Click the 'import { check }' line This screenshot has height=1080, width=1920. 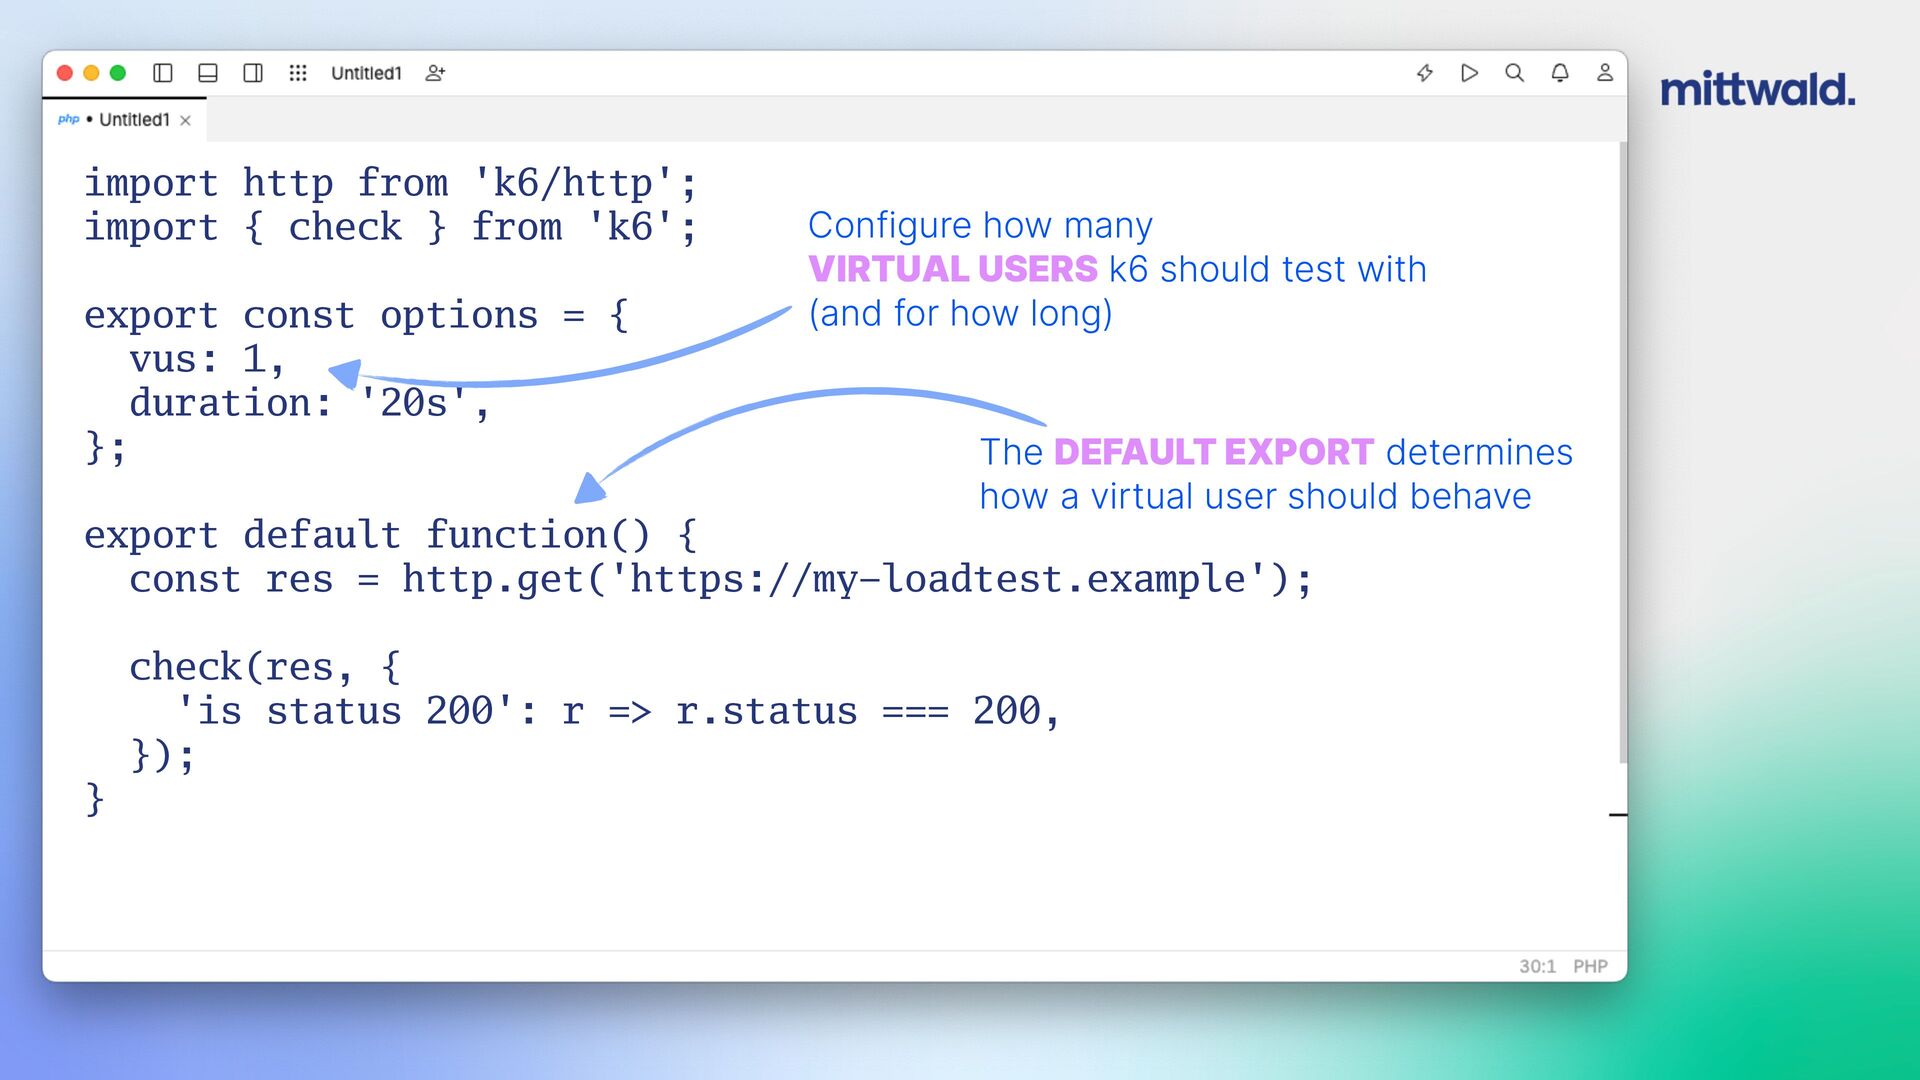(390, 227)
